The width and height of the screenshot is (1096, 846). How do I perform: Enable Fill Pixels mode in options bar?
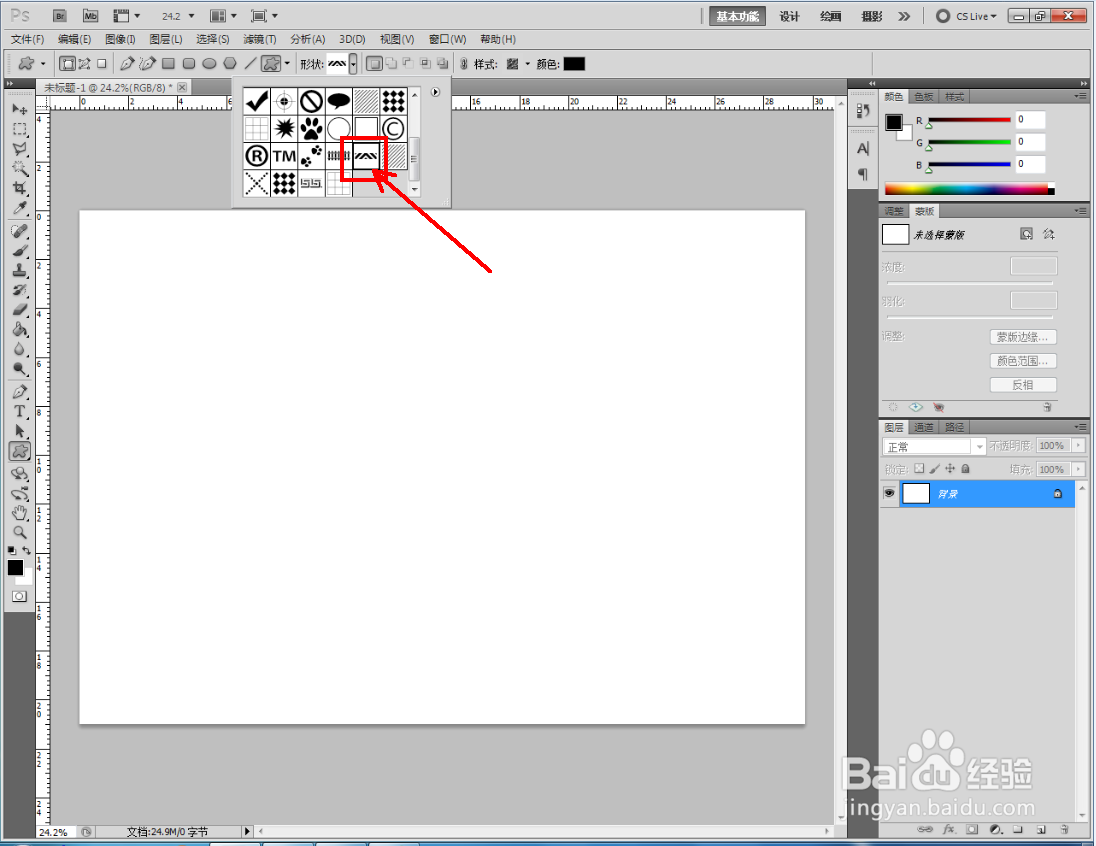click(102, 64)
